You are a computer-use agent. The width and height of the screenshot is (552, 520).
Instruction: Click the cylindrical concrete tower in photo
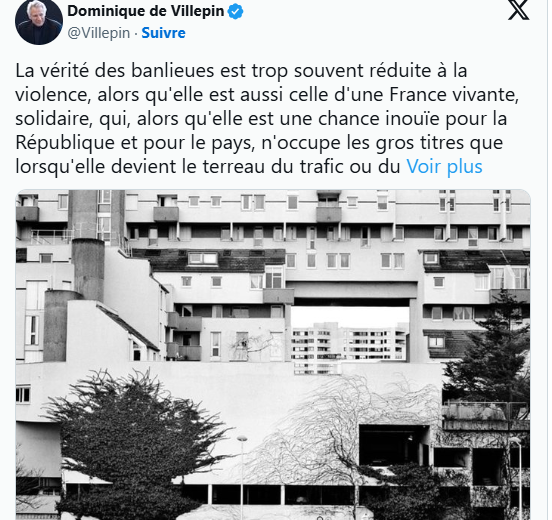pos(88,269)
